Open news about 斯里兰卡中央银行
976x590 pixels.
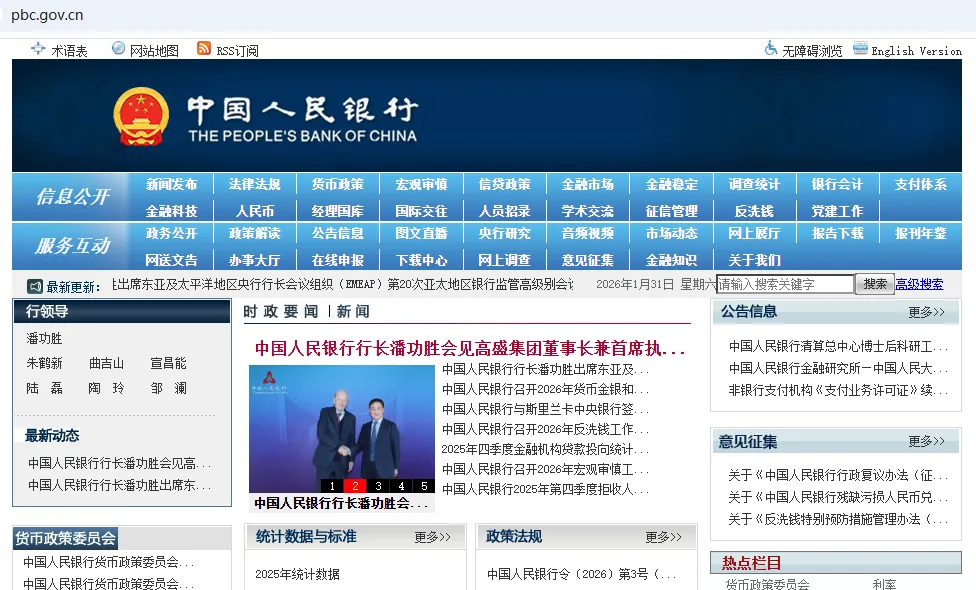point(545,409)
